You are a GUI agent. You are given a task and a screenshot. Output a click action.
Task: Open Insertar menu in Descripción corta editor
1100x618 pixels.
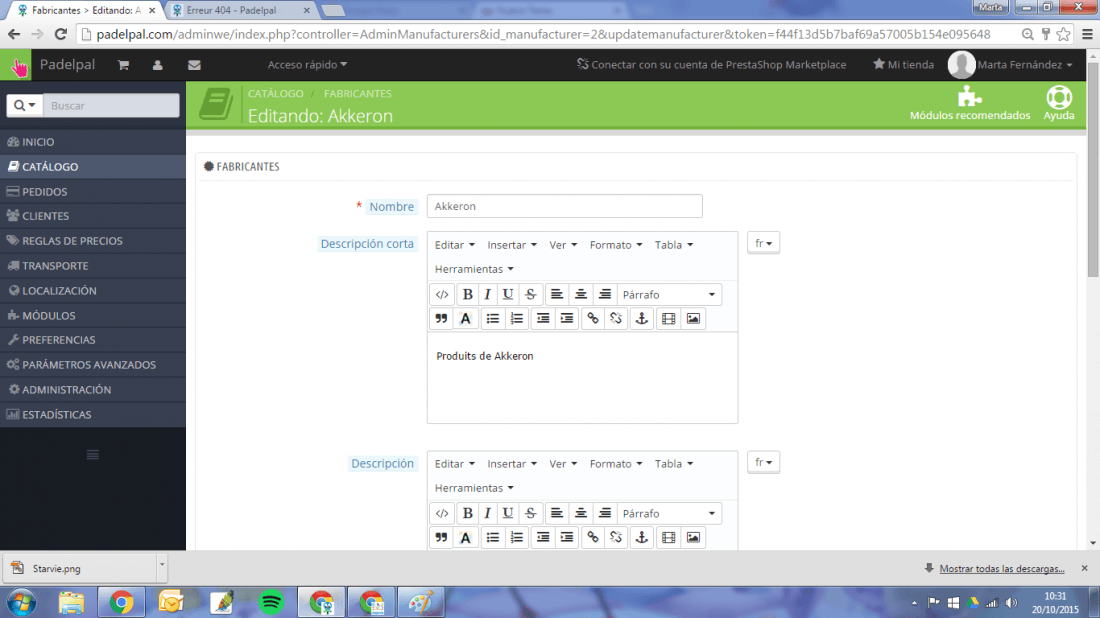pyautogui.click(x=512, y=245)
